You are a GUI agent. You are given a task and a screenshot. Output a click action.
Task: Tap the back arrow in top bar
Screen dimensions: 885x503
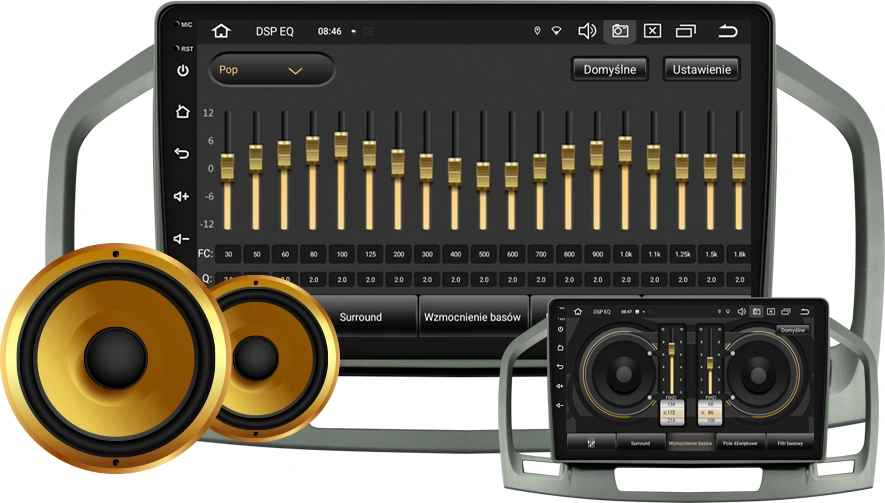click(728, 31)
